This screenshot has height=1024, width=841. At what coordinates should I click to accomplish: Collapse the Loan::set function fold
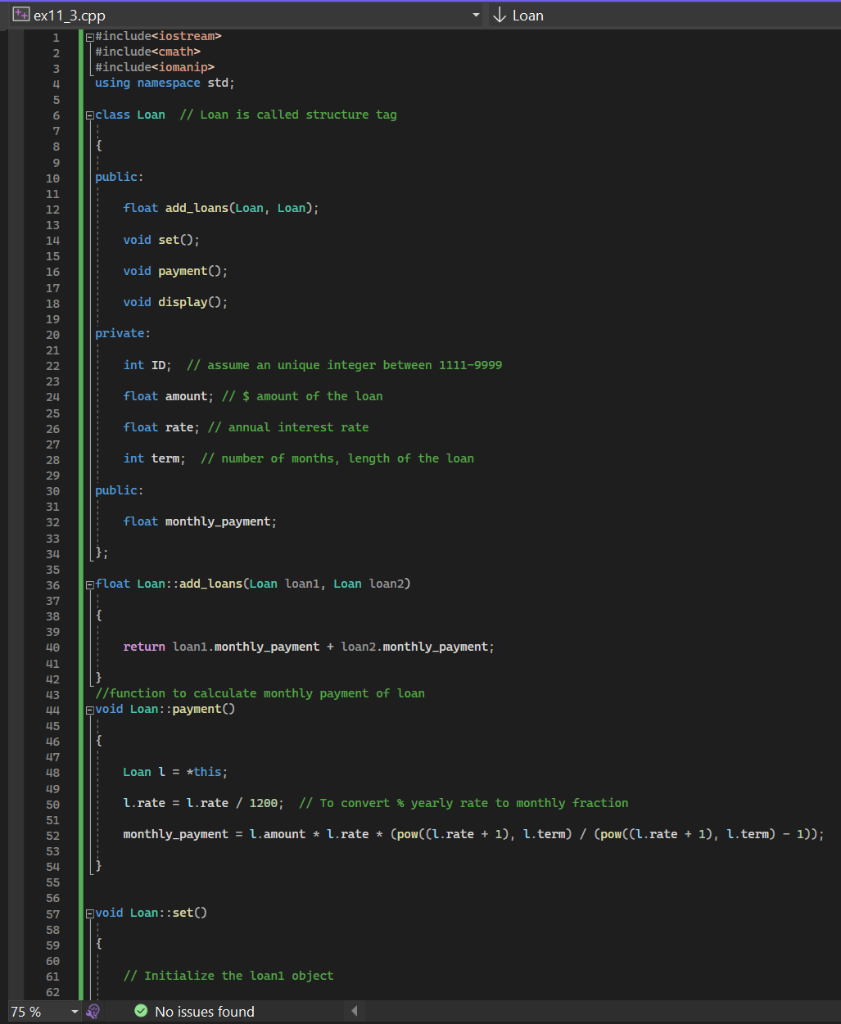88,912
